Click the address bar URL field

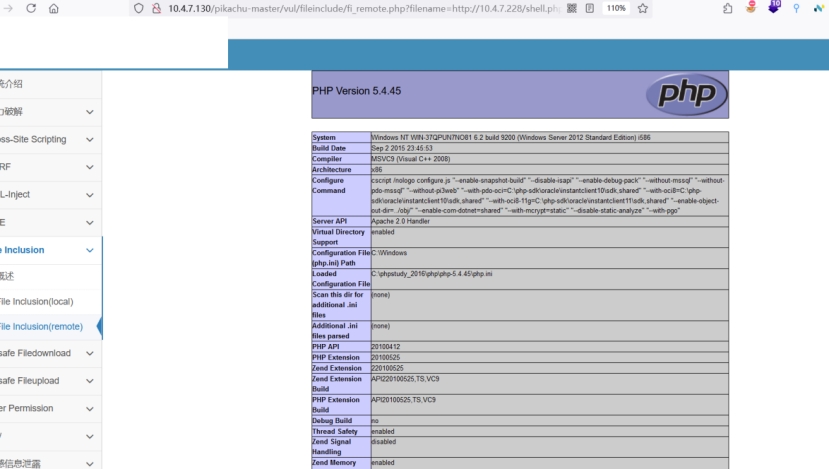pos(364,8)
